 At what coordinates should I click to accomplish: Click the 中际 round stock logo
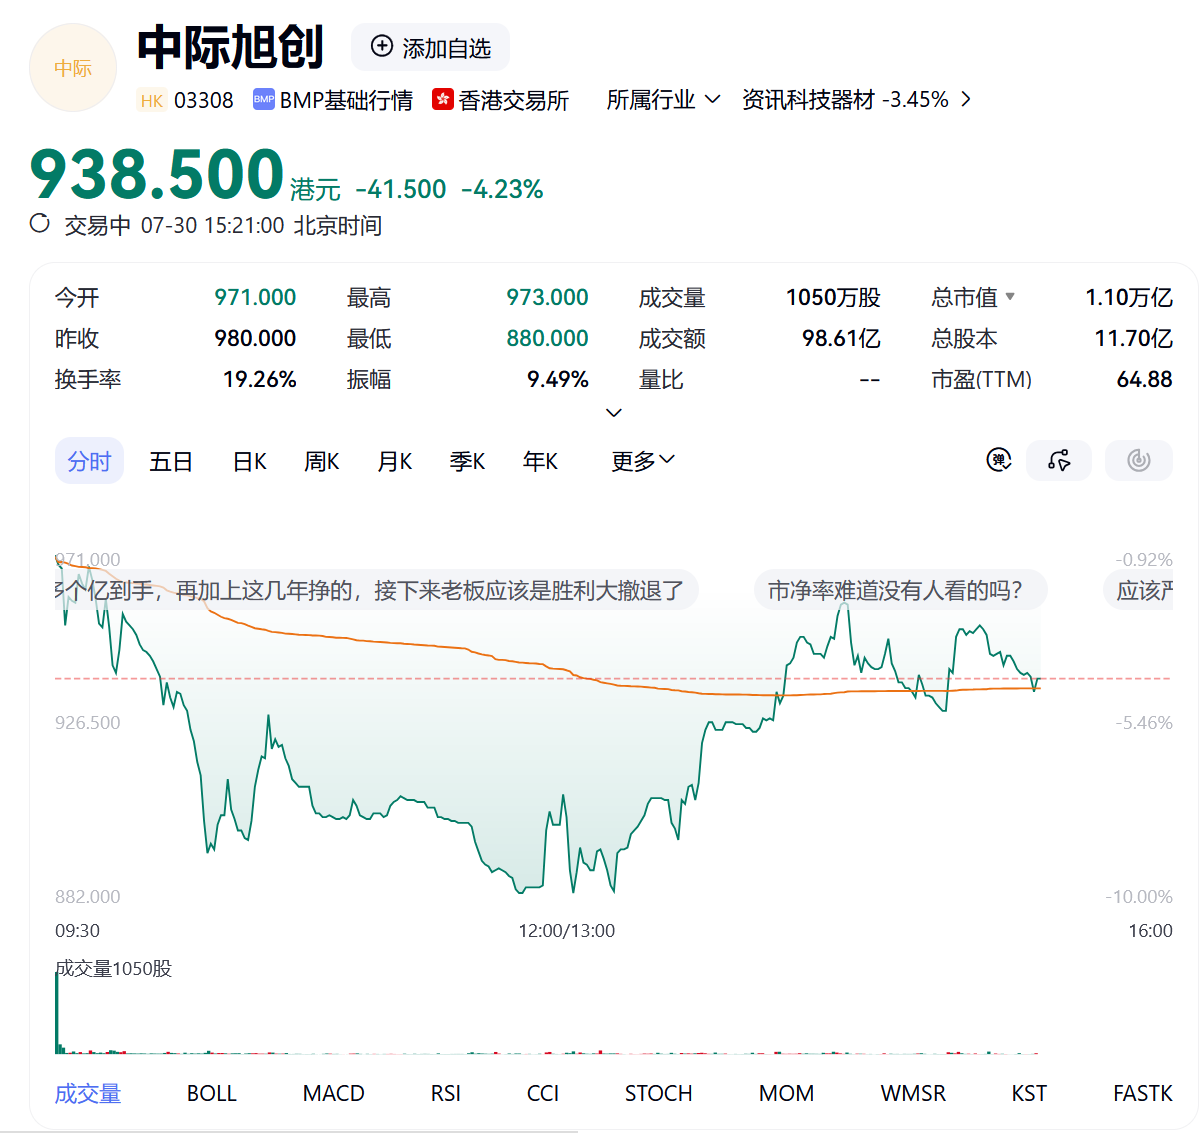(x=73, y=68)
